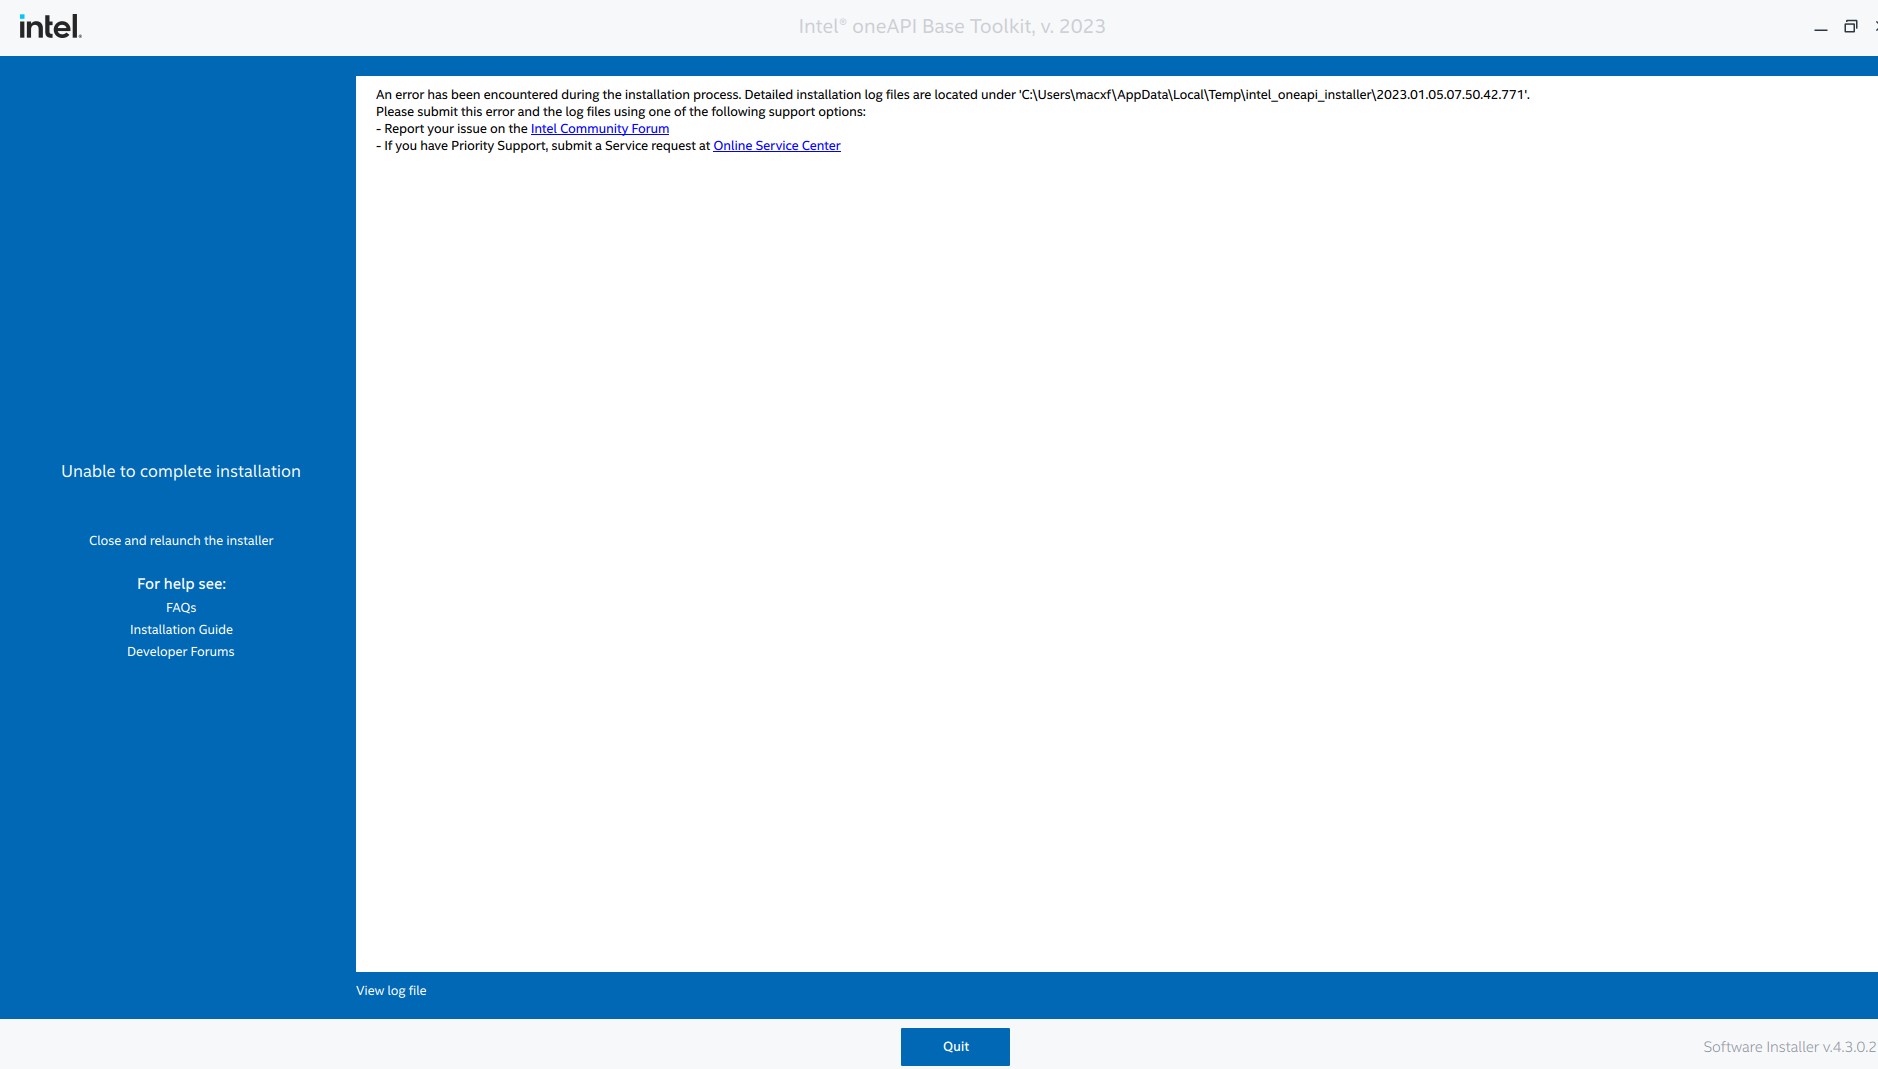Viewport: 1878px width, 1069px height.
Task: Click the Intel oneAPI Base Toolkit title
Action: pyautogui.click(x=951, y=27)
